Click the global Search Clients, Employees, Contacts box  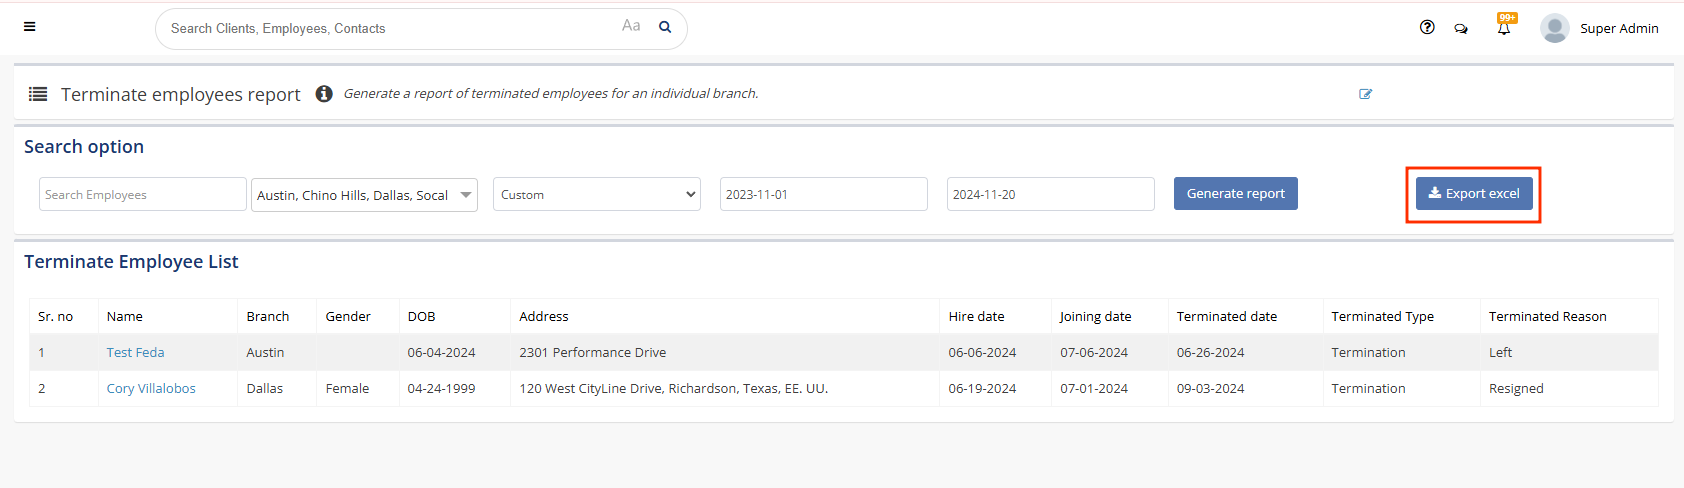click(390, 29)
